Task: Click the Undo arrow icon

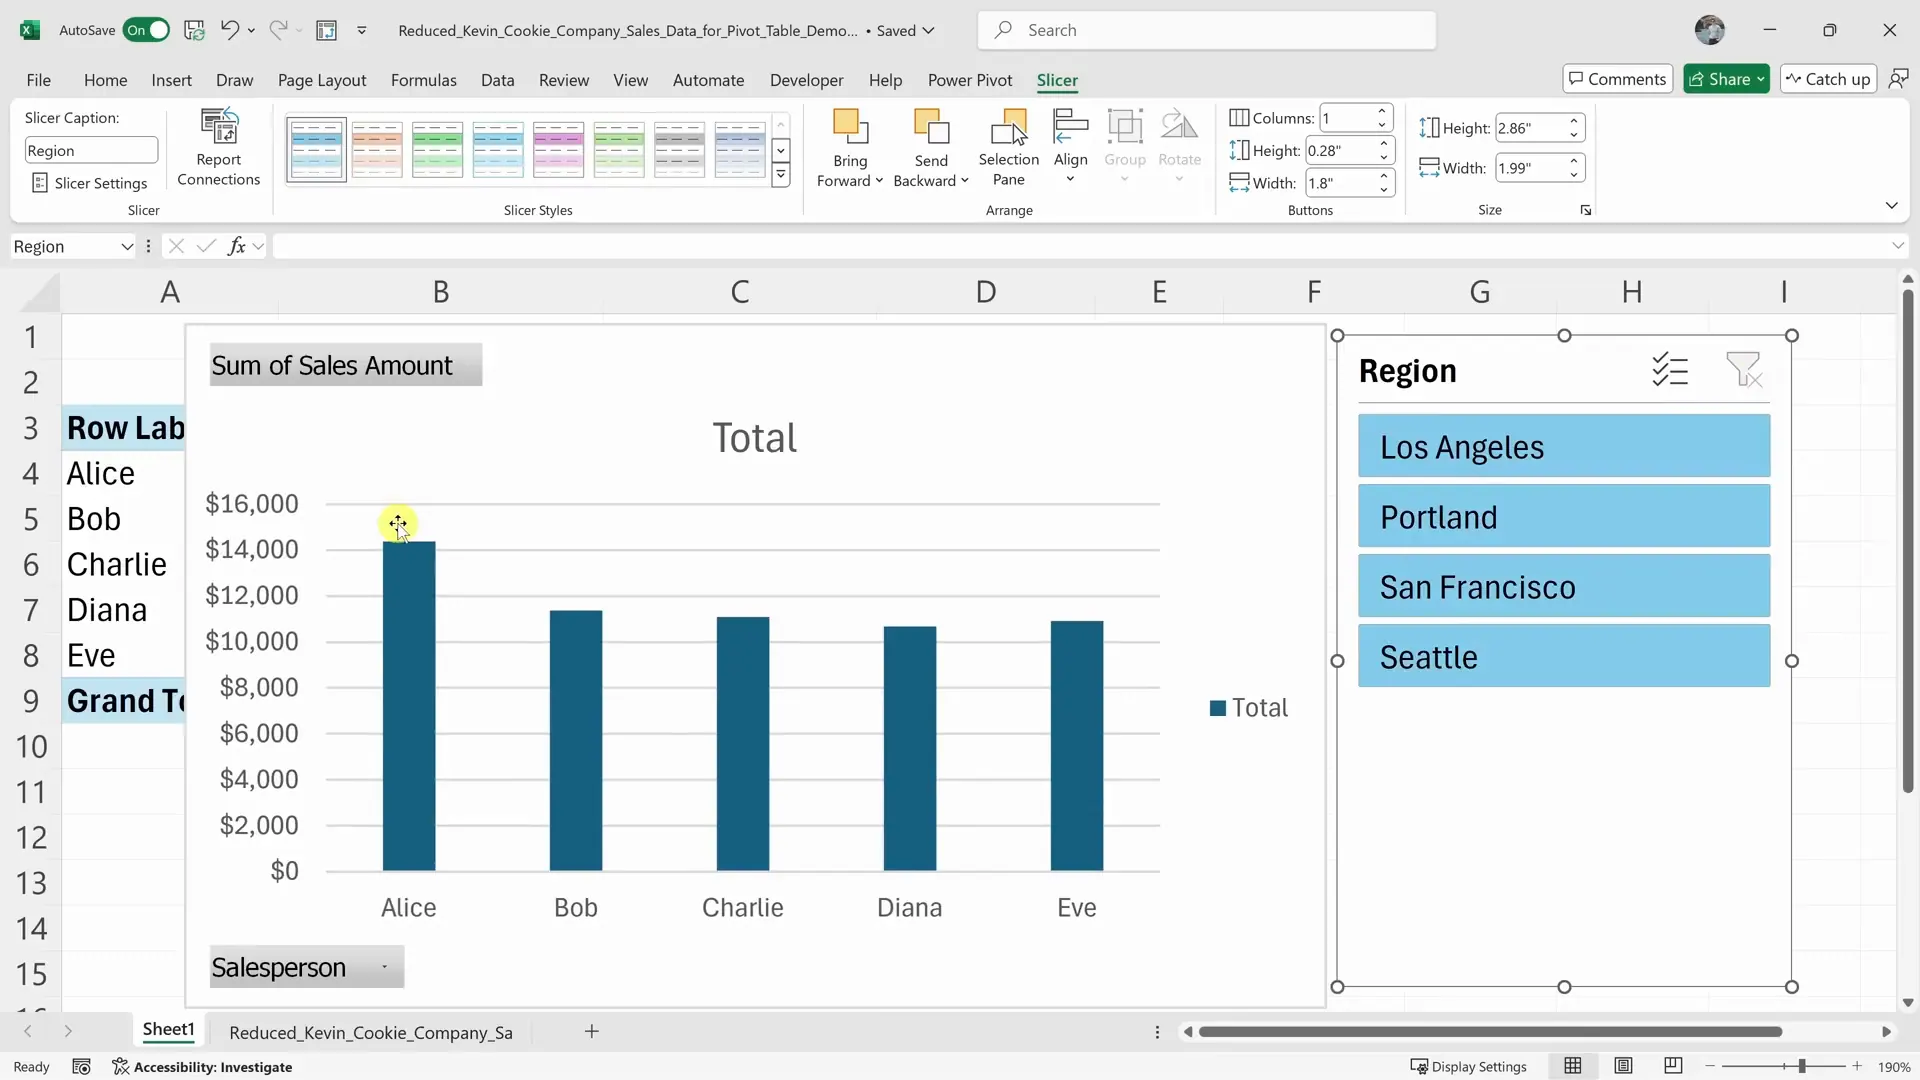Action: 230,30
